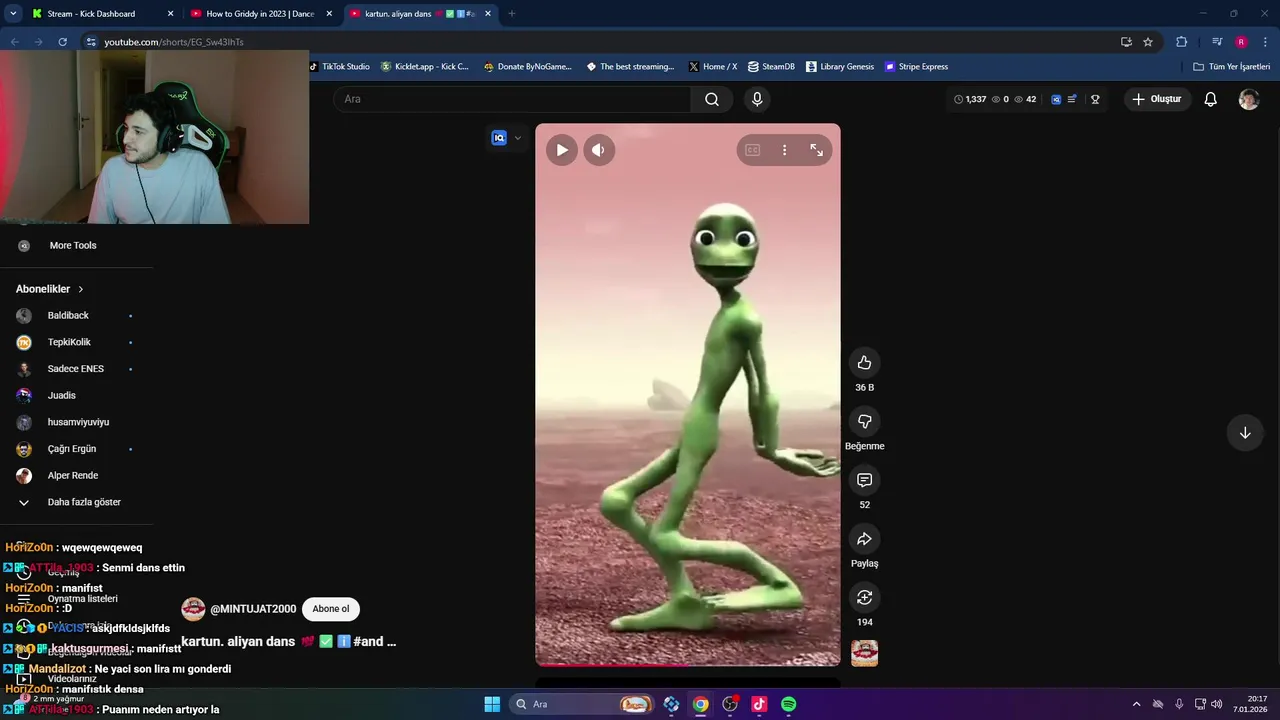This screenshot has width=1280, height=720.
Task: Expand the IQ dropdown beside the video
Action: [x=517, y=138]
